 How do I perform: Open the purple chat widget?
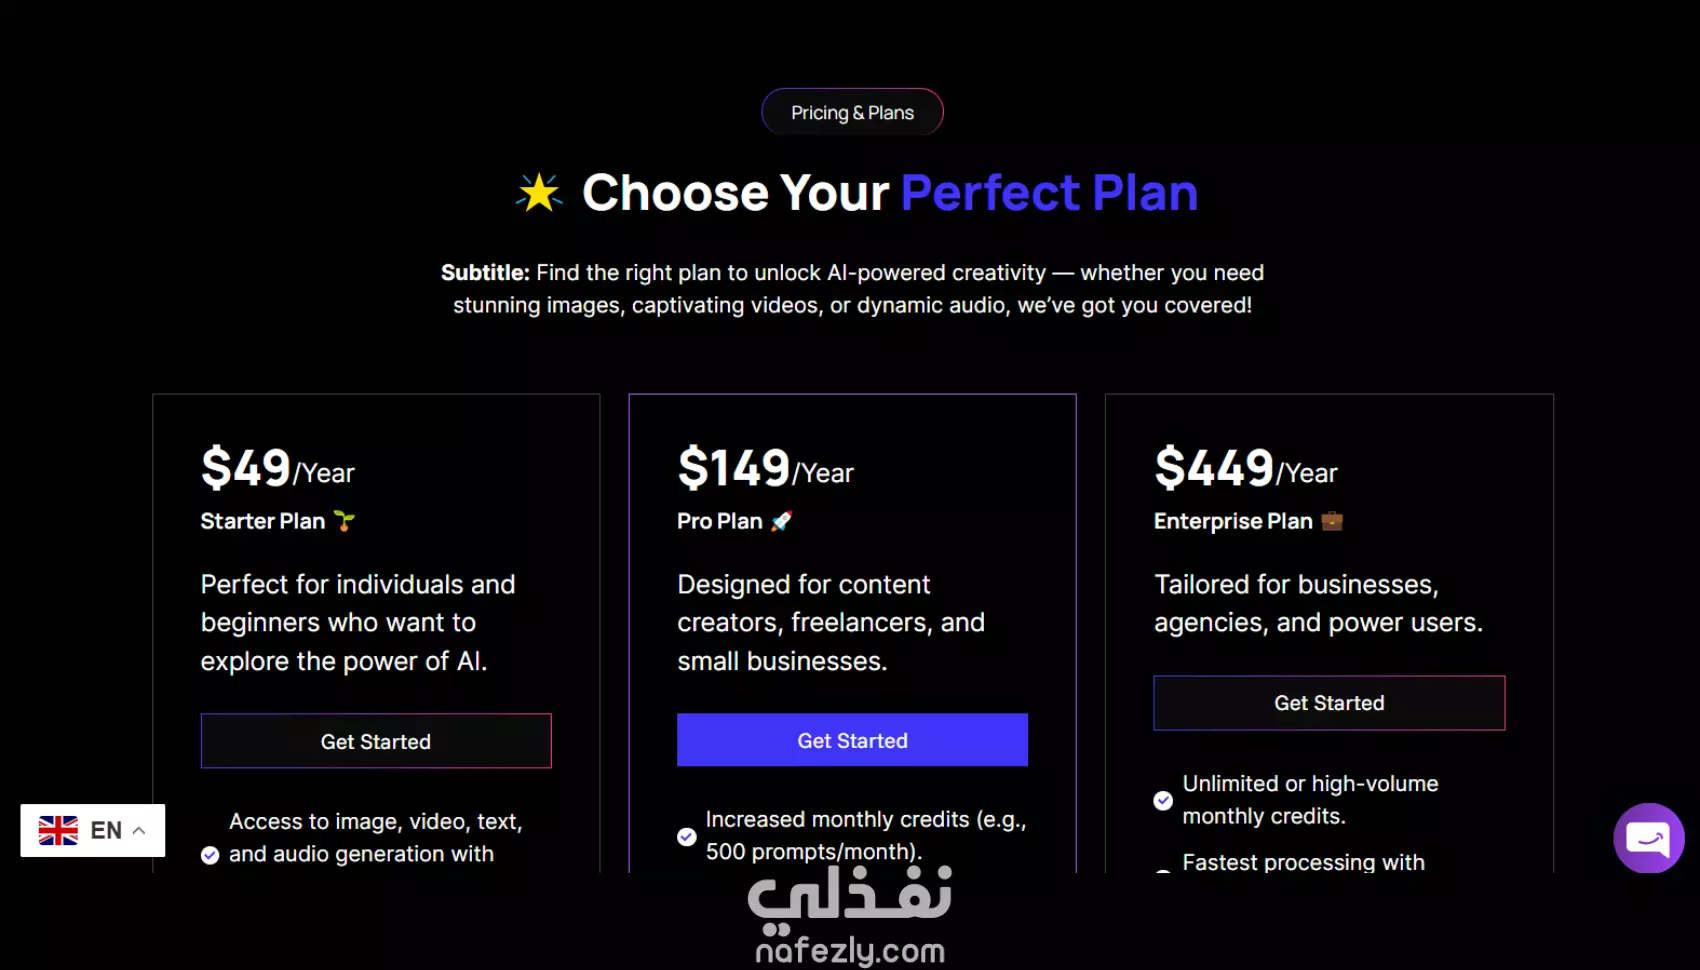click(1648, 838)
